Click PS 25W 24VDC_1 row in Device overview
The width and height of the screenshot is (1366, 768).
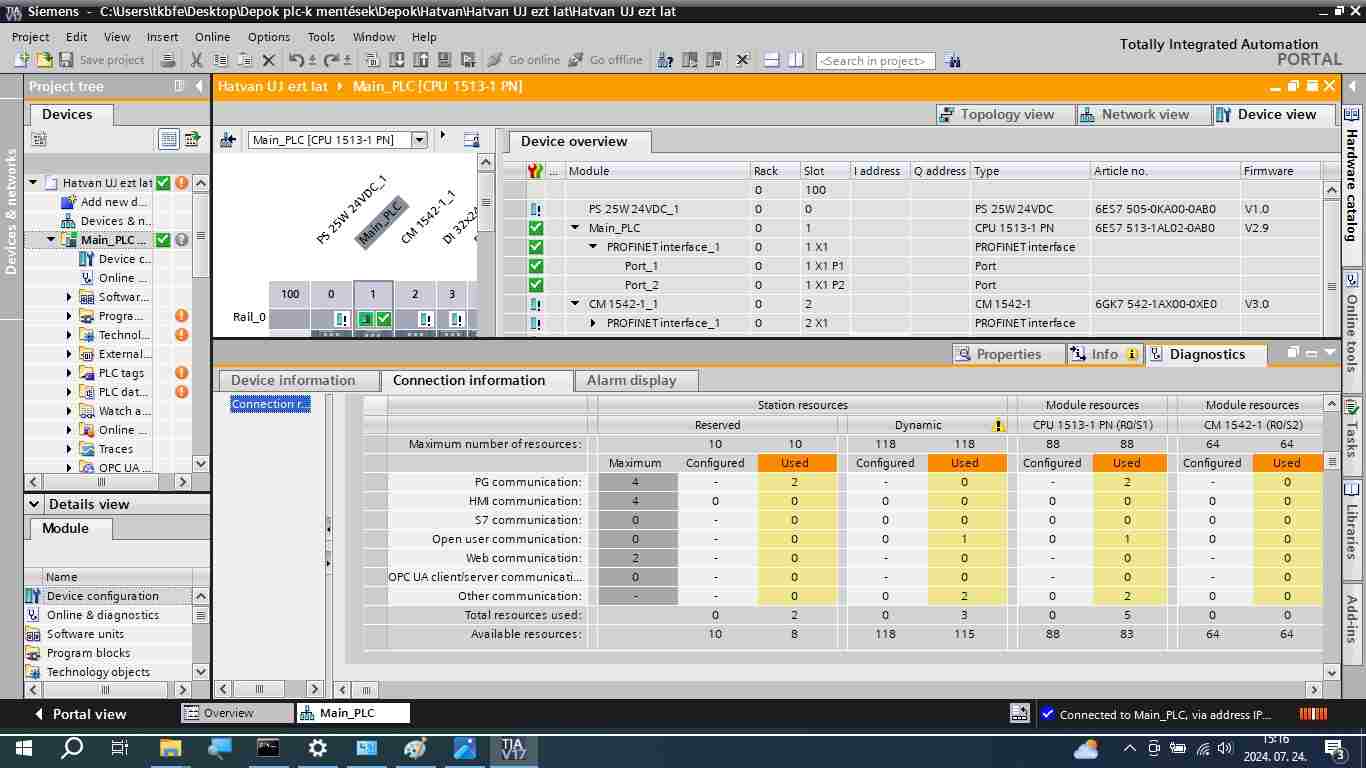pos(911,209)
